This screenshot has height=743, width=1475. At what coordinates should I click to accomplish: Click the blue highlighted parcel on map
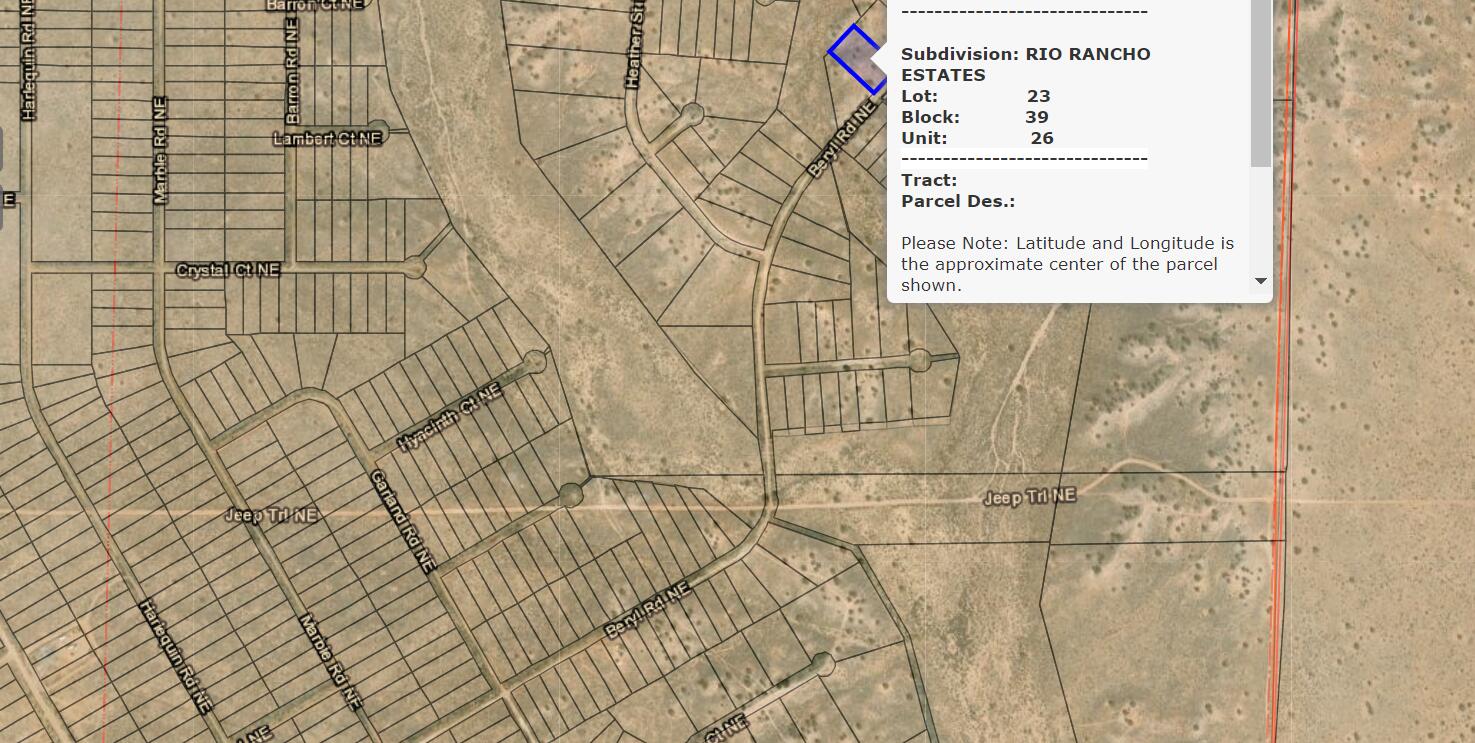pos(856,59)
